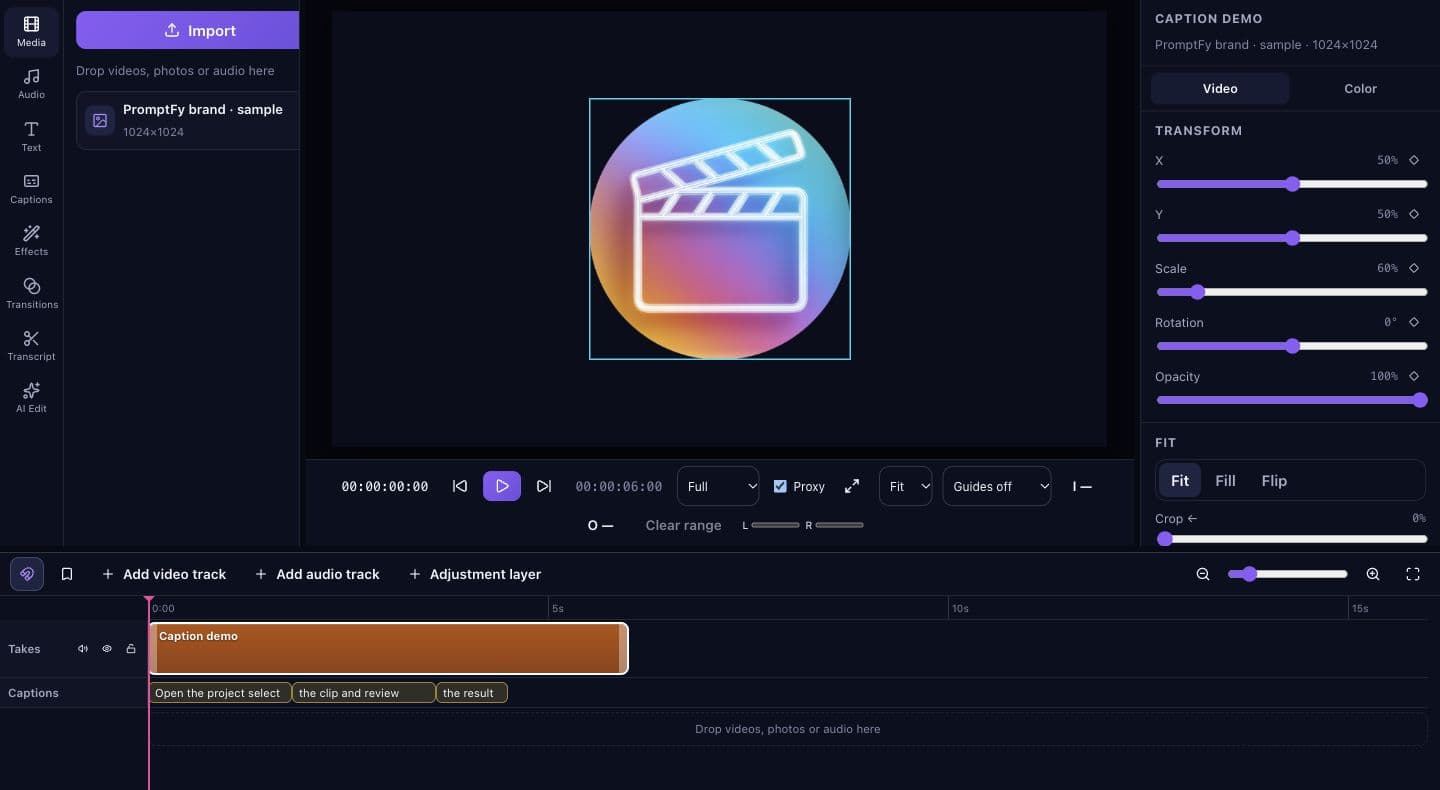This screenshot has width=1440, height=790.
Task: Select the Caption demo clip on timeline
Action: [388, 648]
